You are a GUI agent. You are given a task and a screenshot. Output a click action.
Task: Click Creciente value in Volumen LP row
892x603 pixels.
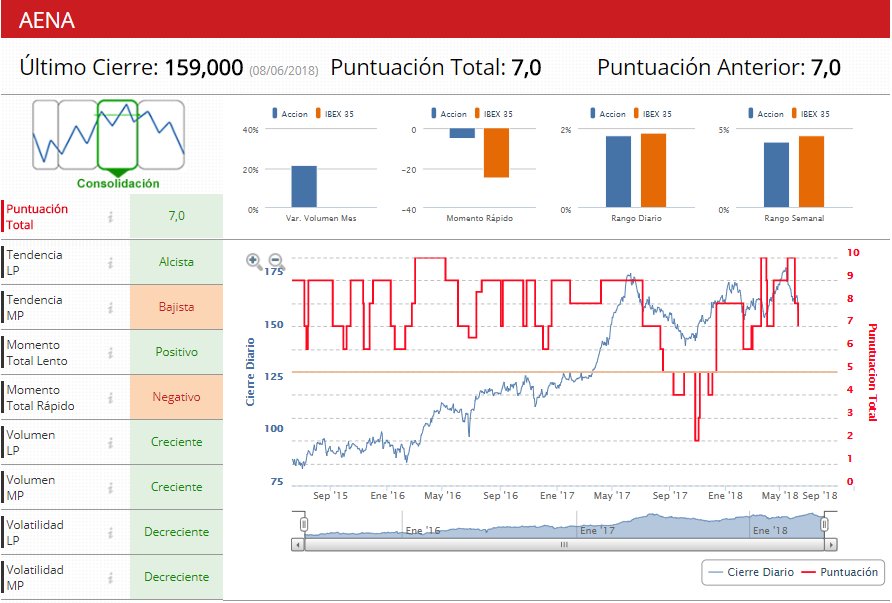click(x=176, y=442)
